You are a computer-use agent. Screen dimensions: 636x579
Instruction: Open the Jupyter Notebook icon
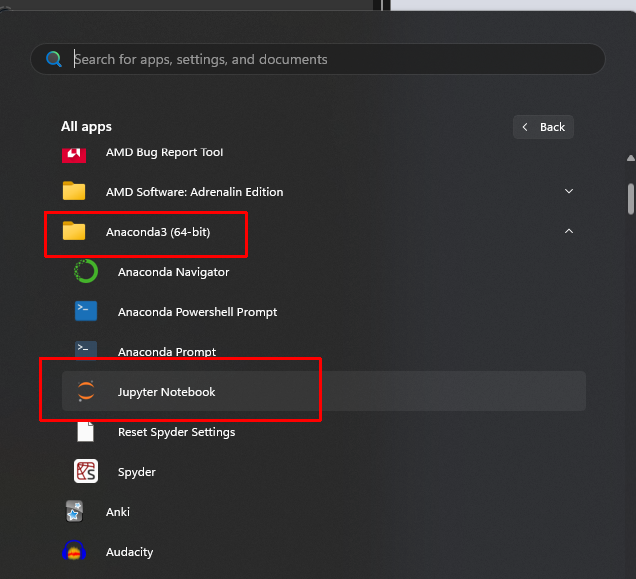click(86, 391)
